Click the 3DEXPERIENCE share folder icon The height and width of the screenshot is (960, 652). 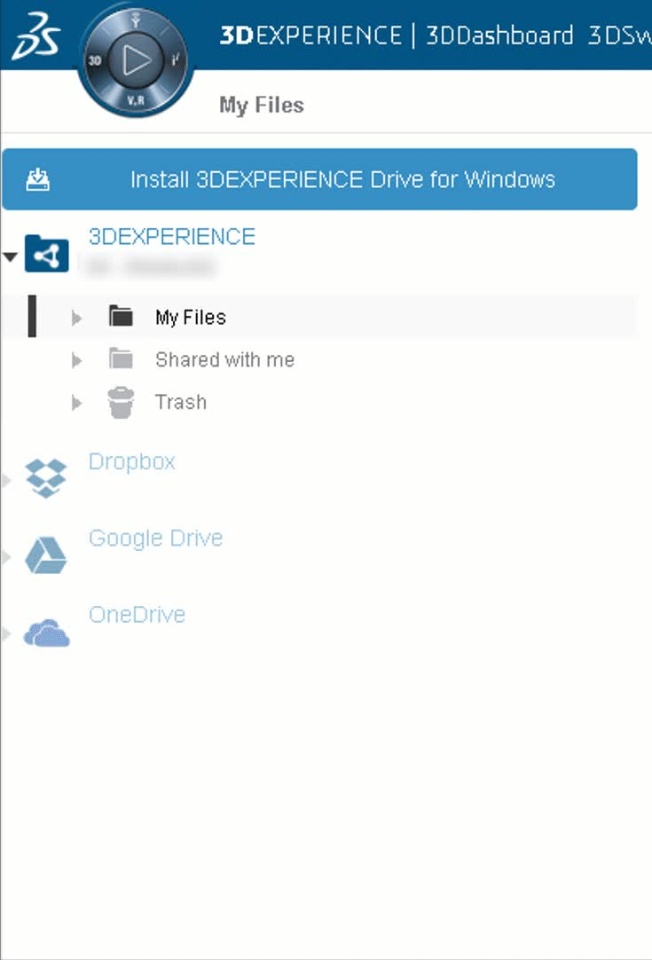click(47, 253)
